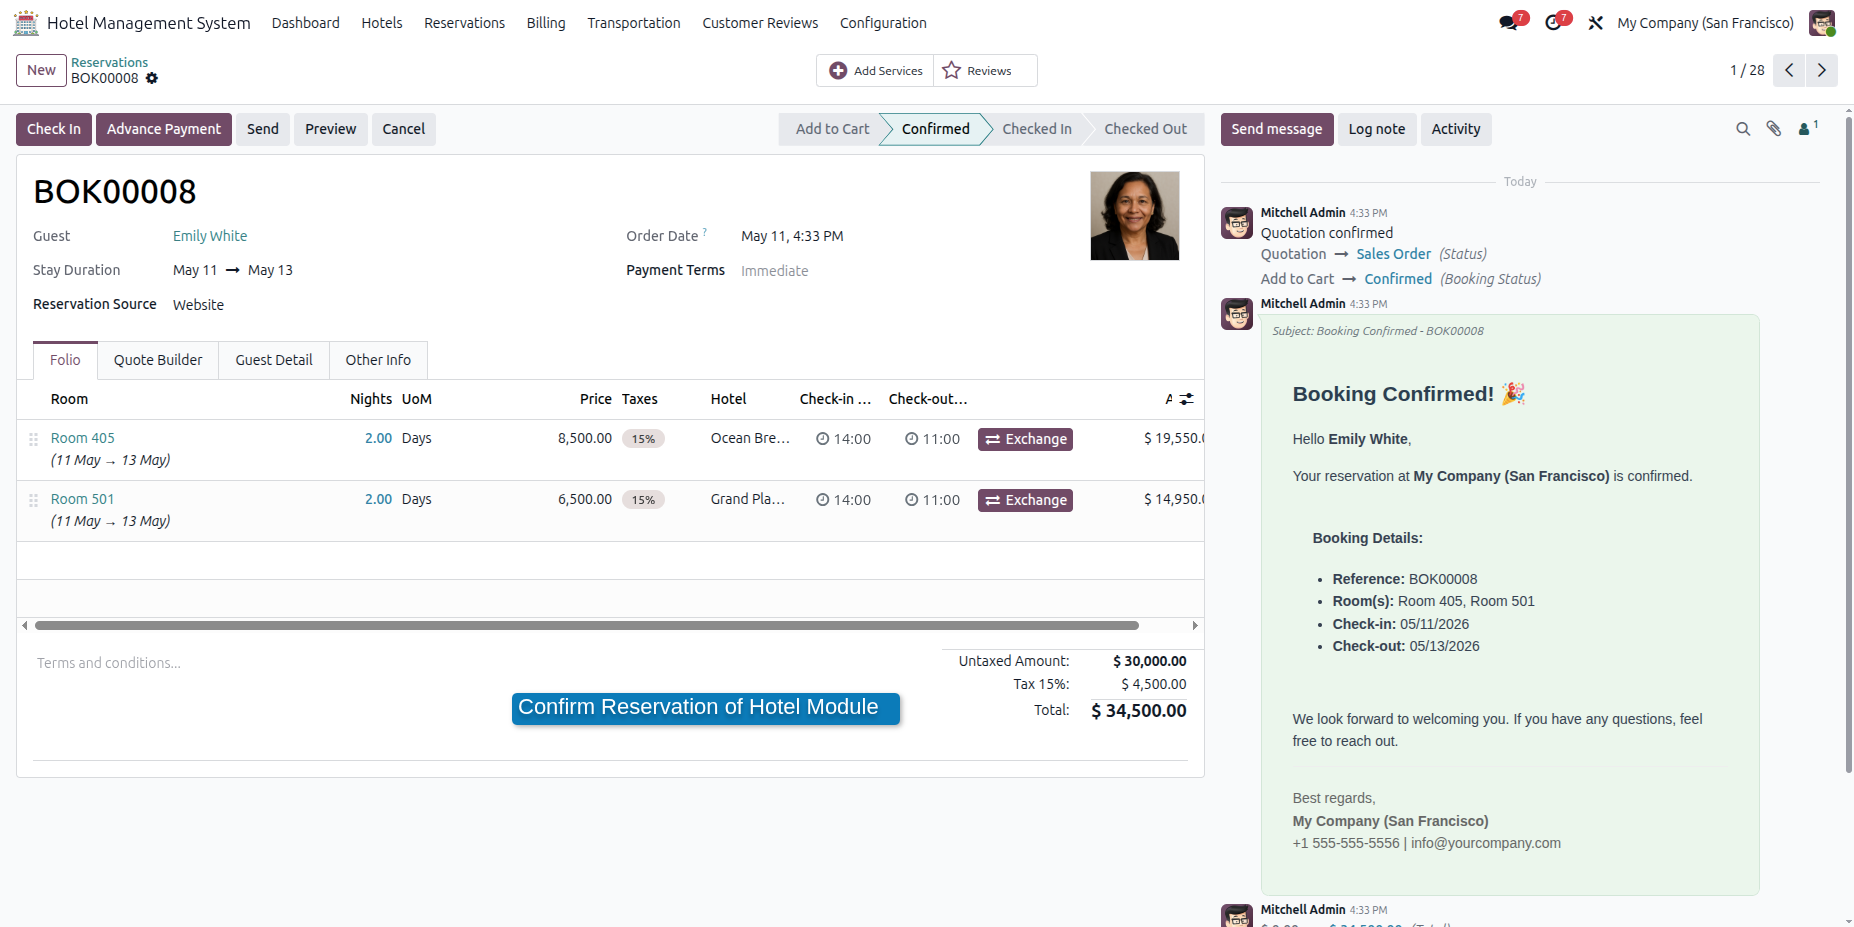This screenshot has width=1854, height=927.
Task: Select the Confirmed status stage
Action: pos(936,129)
